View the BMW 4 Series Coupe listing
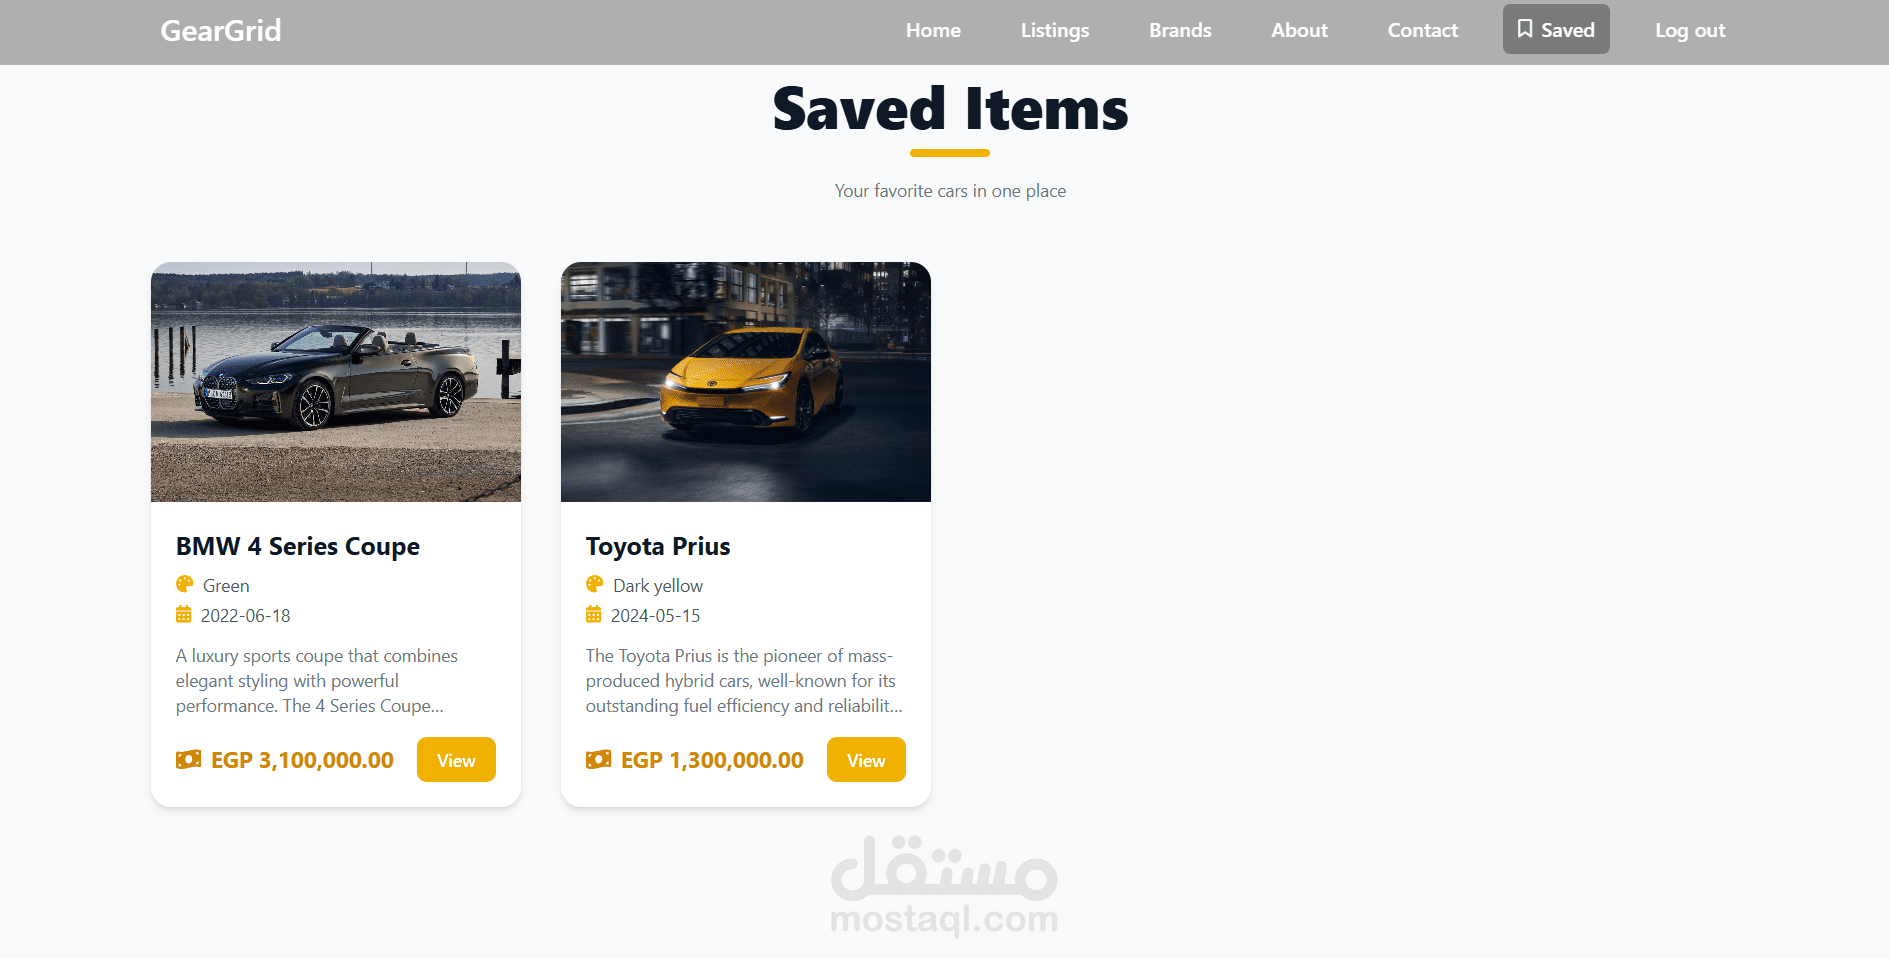 [x=456, y=760]
